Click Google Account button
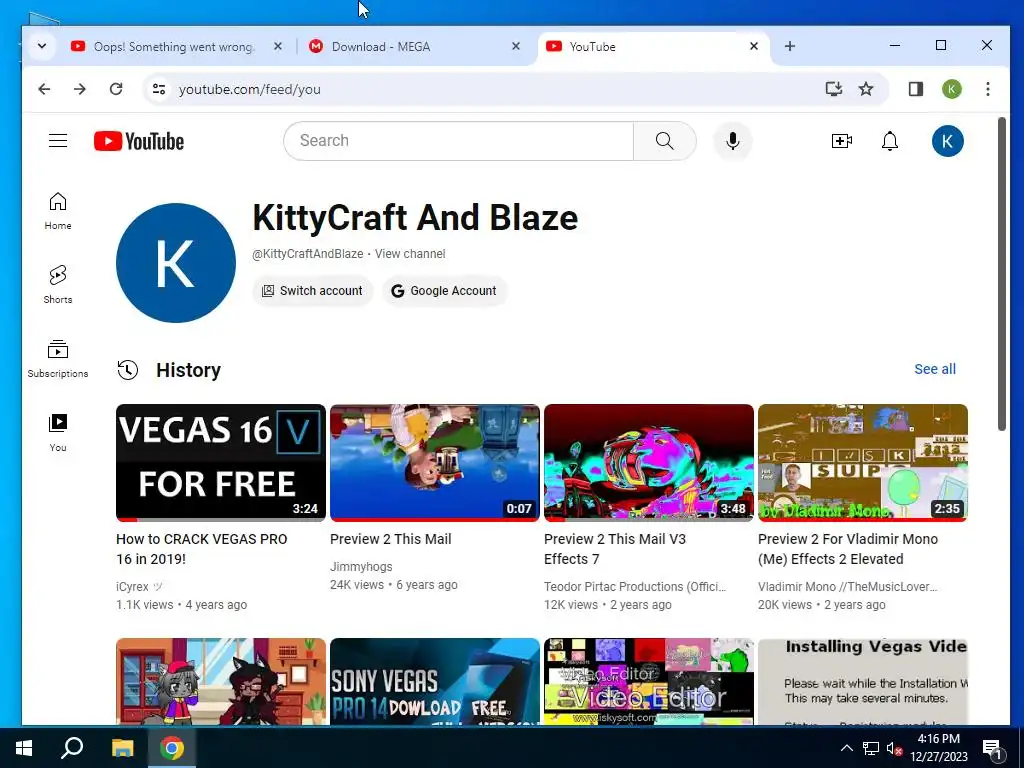This screenshot has width=1024, height=768. pyautogui.click(x=445, y=291)
